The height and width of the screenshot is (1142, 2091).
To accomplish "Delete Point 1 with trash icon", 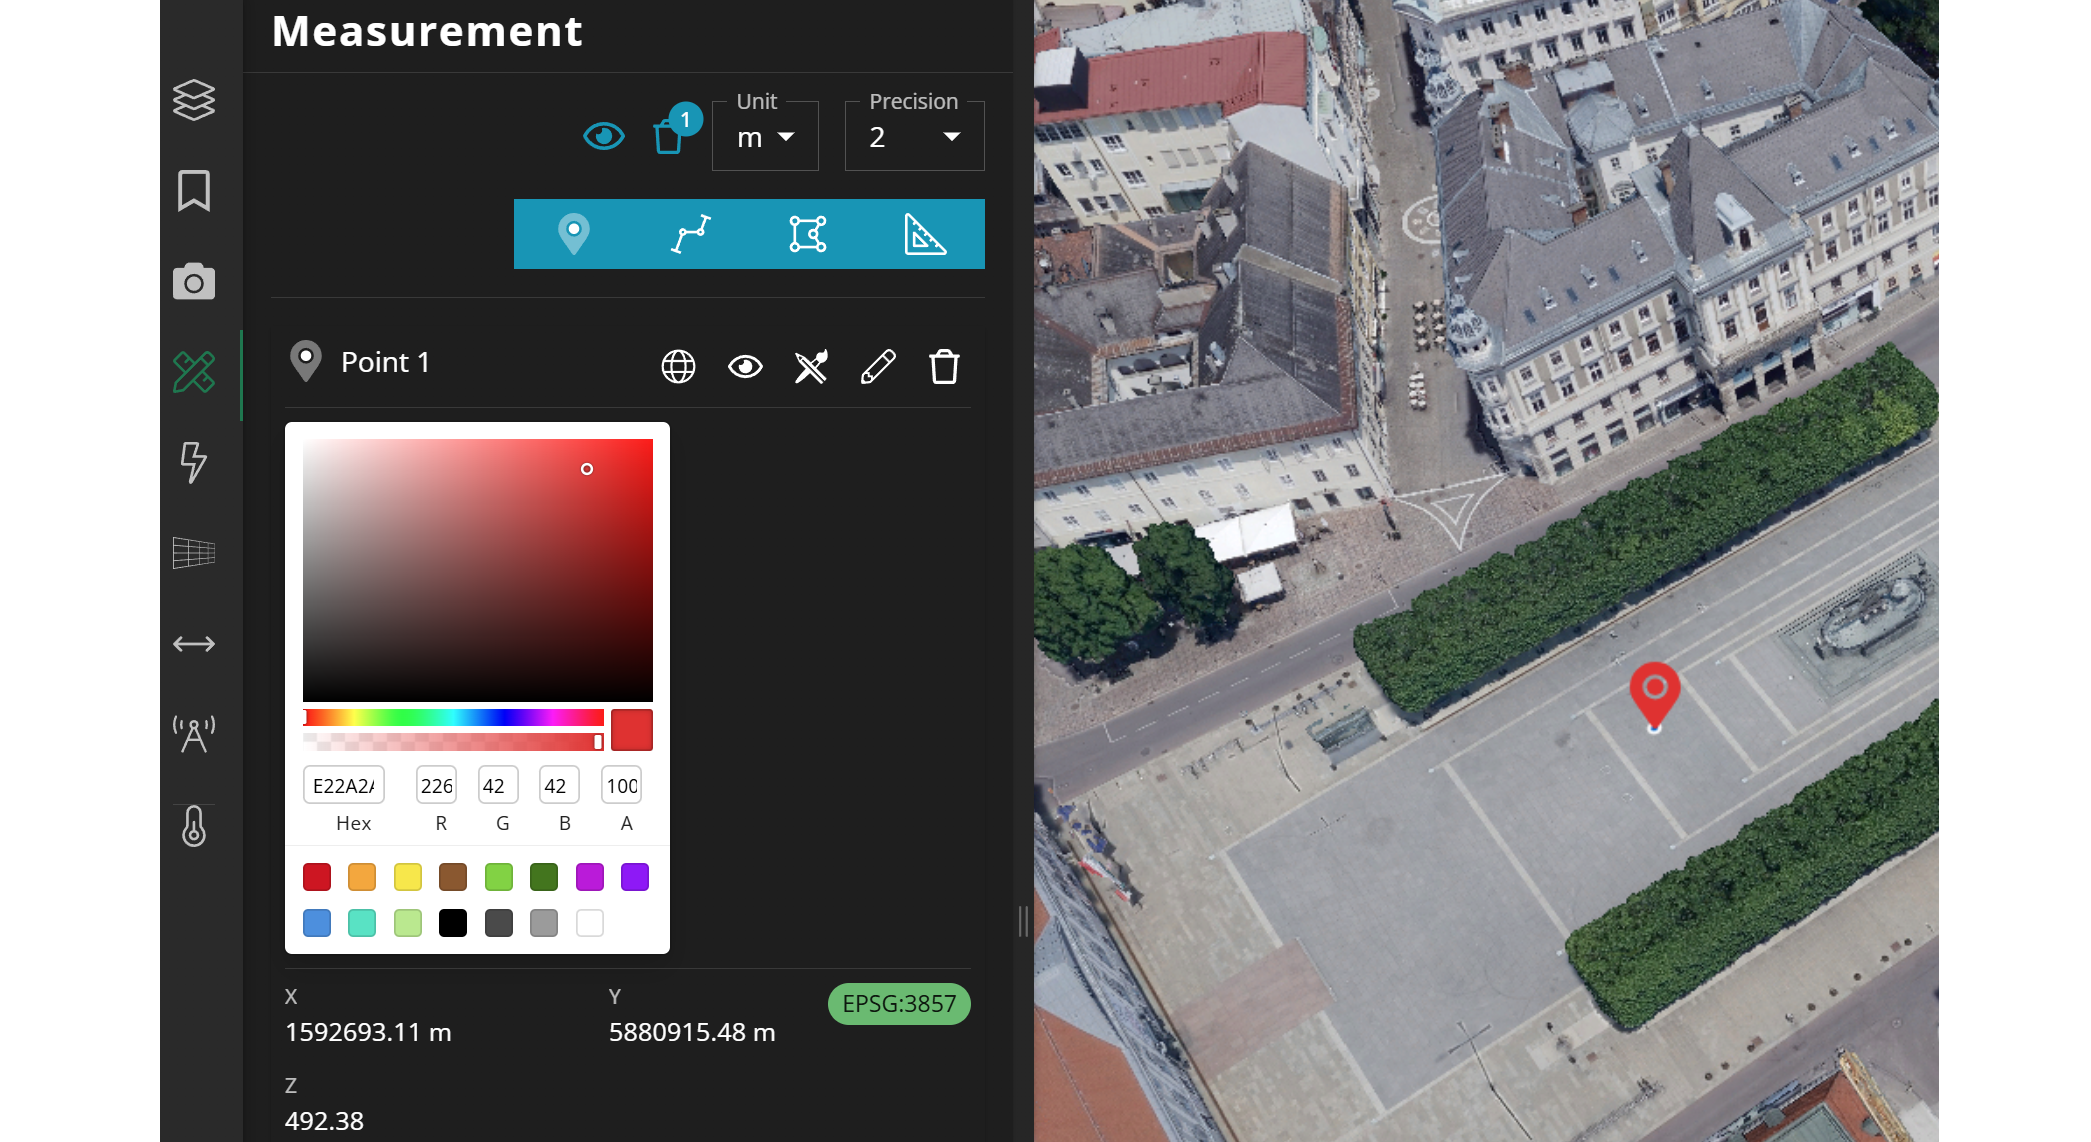I will (x=944, y=367).
